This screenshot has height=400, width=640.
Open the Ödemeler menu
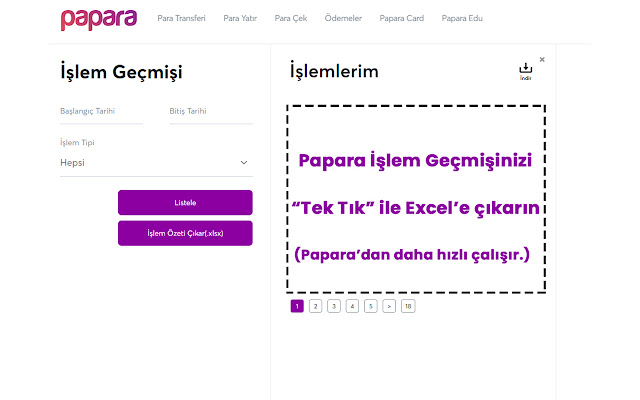[343, 18]
